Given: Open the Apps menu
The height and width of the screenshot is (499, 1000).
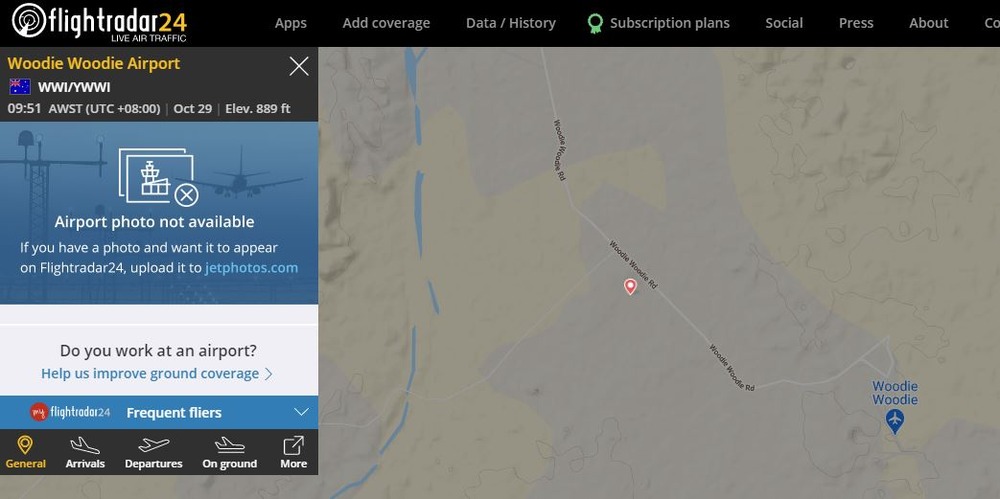Looking at the screenshot, I should [291, 23].
